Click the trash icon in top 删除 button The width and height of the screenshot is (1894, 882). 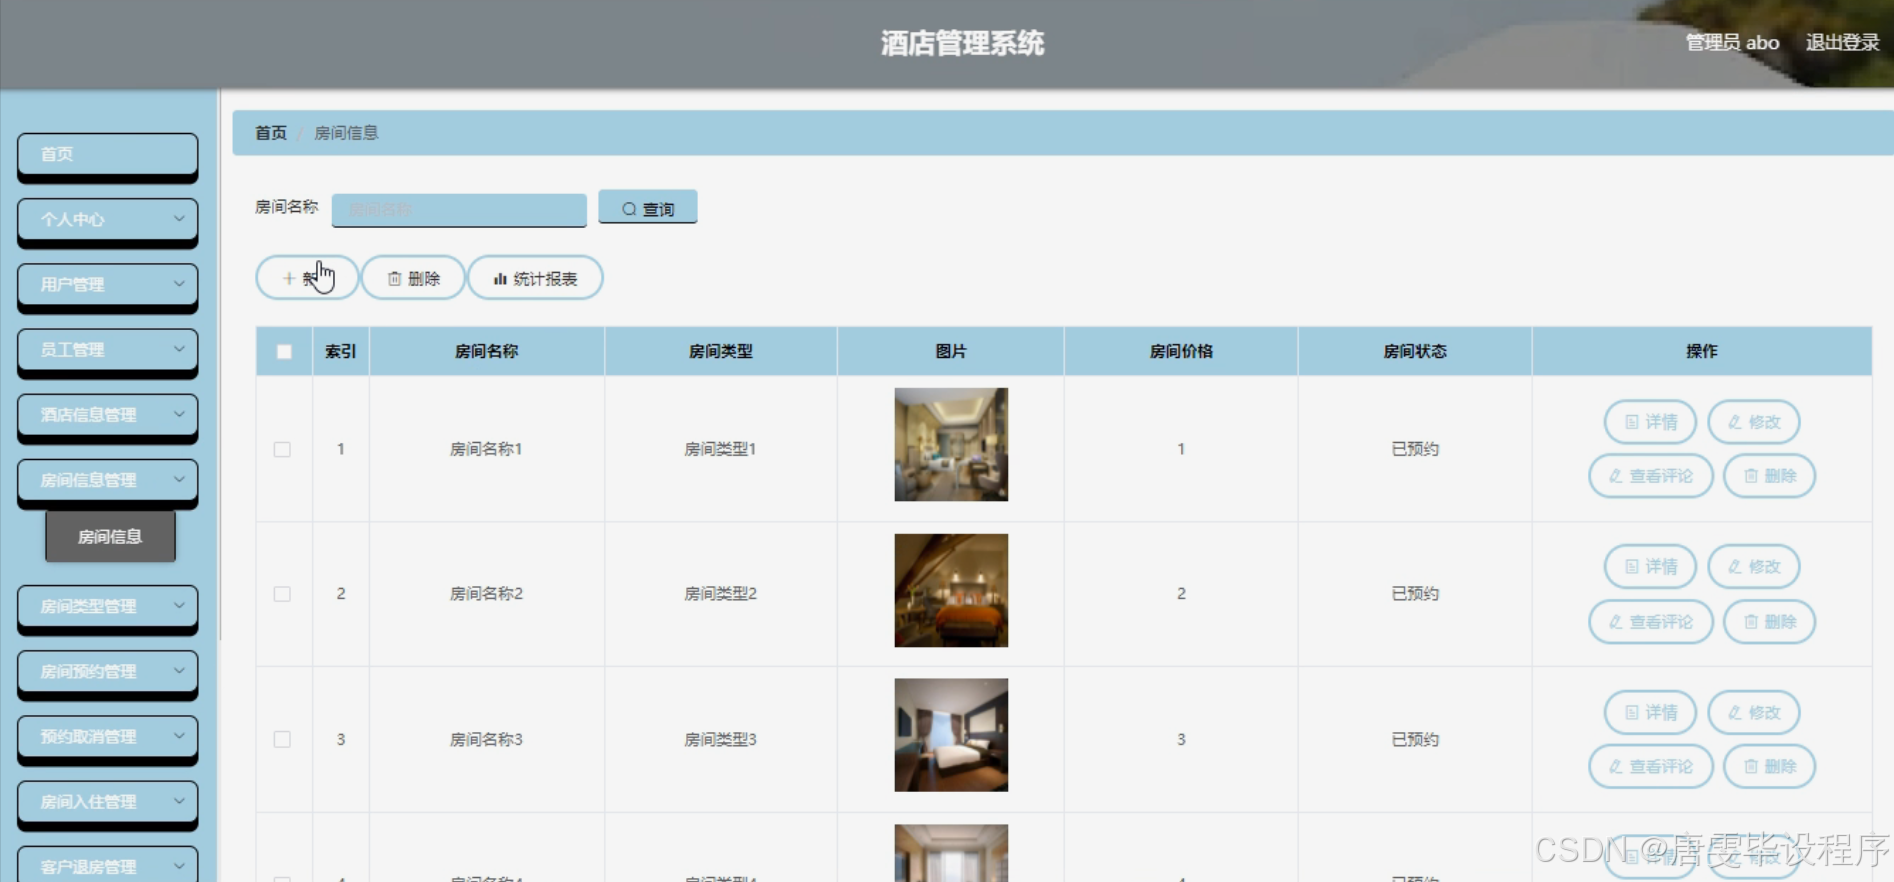coord(394,279)
